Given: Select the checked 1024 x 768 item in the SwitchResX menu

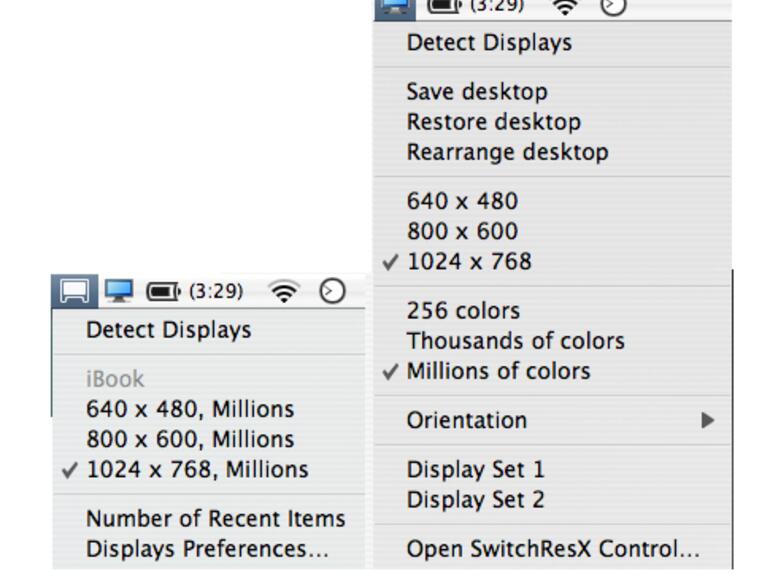Looking at the screenshot, I should coord(469,261).
